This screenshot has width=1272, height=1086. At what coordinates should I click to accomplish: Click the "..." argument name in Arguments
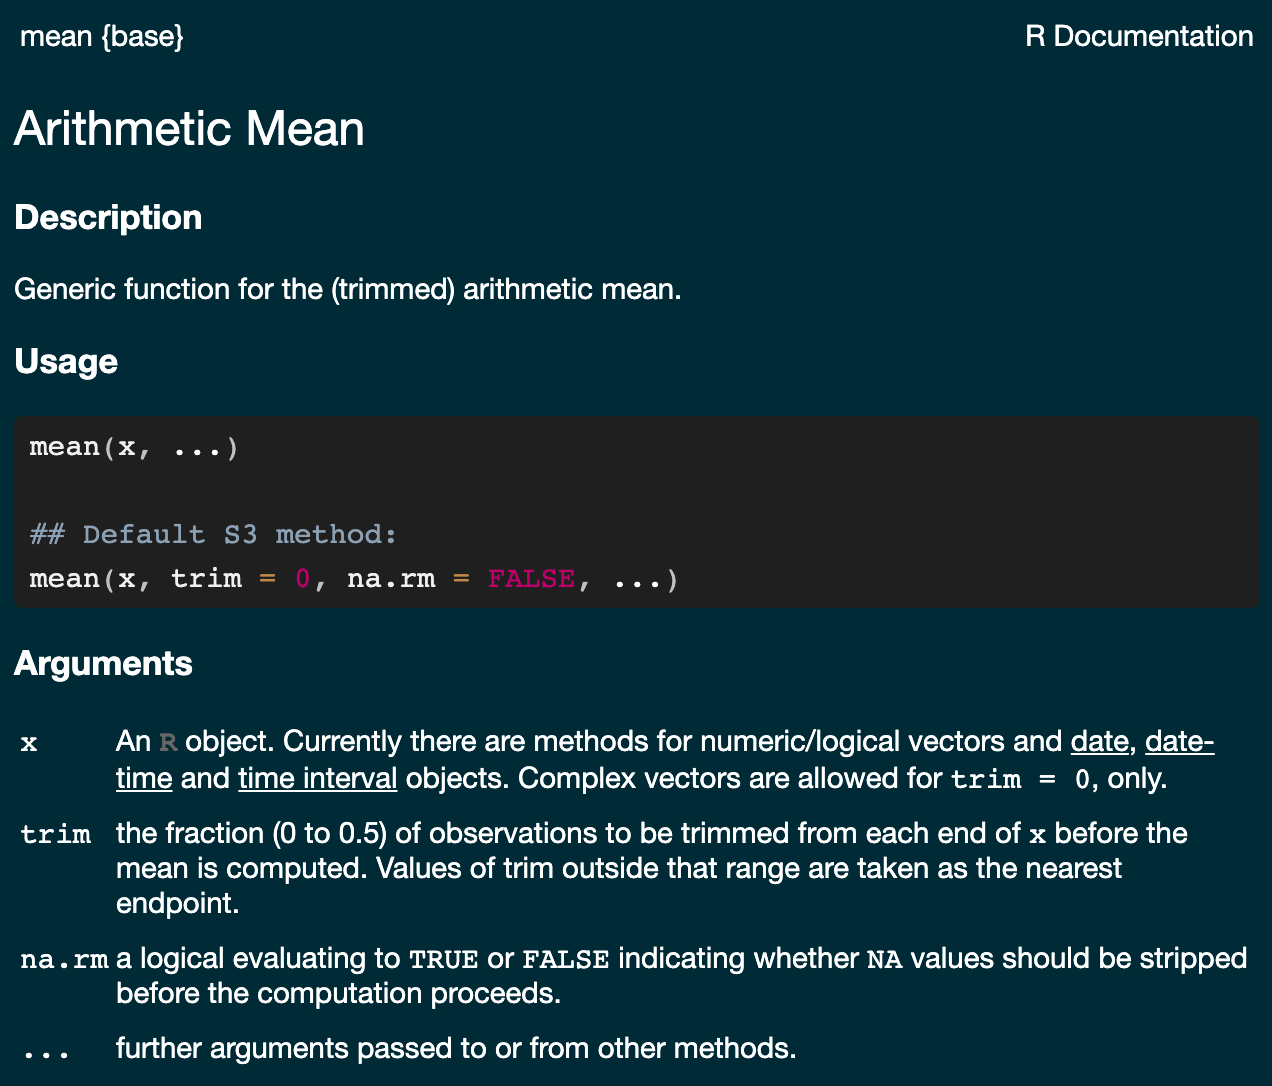(46, 1050)
